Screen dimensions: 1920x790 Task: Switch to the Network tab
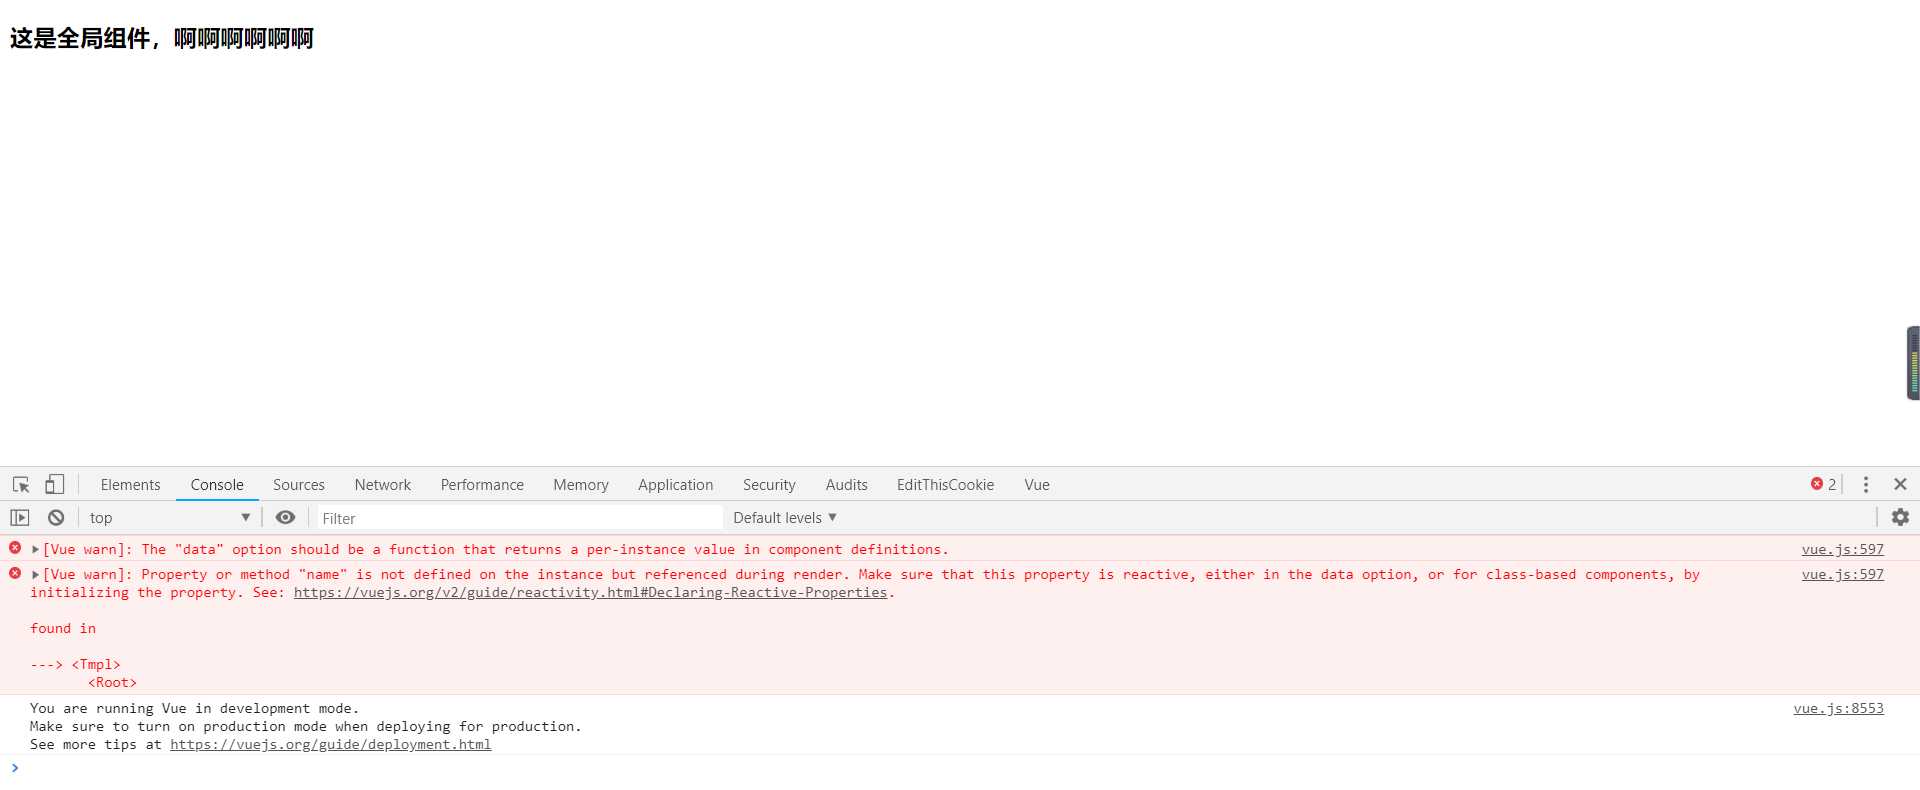click(x=382, y=485)
